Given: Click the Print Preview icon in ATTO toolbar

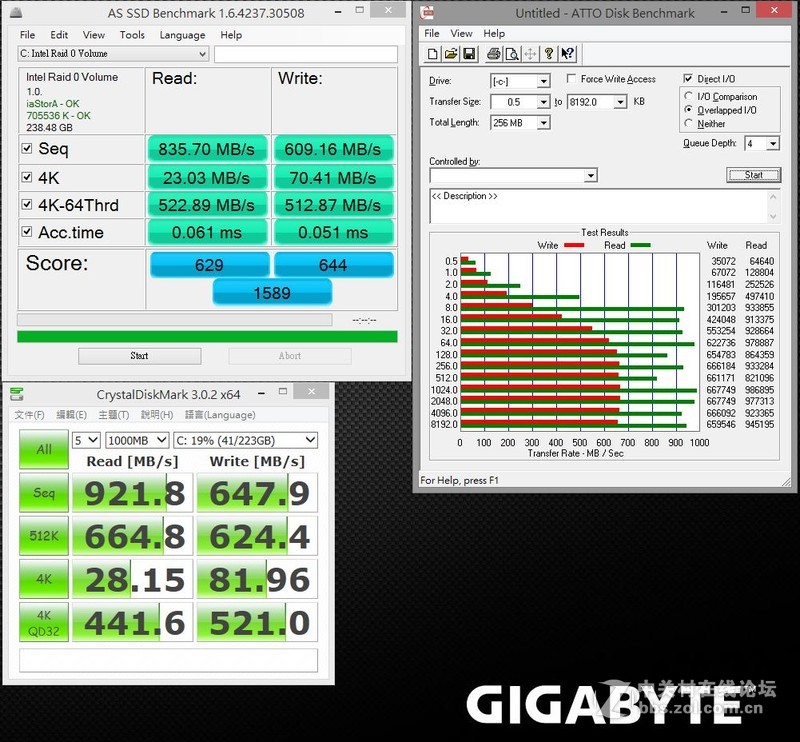Looking at the screenshot, I should (x=512, y=54).
